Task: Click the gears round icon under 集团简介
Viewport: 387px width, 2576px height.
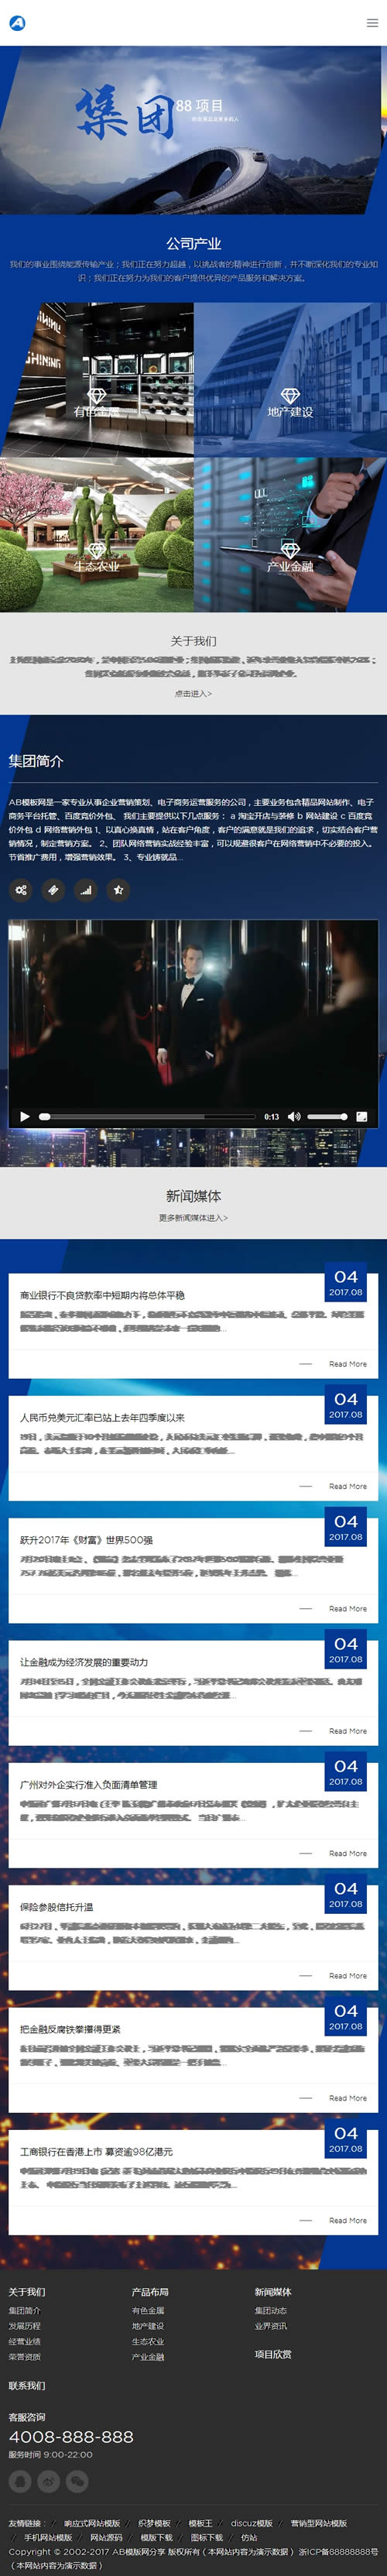Action: [x=21, y=889]
